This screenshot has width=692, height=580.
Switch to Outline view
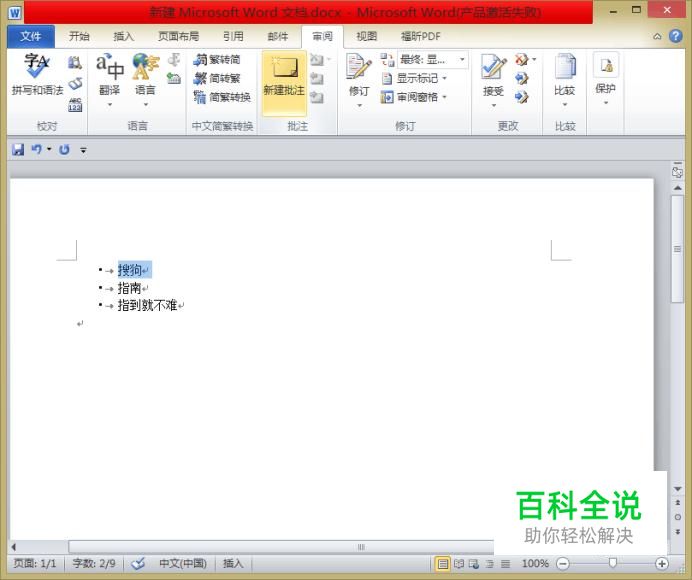490,564
